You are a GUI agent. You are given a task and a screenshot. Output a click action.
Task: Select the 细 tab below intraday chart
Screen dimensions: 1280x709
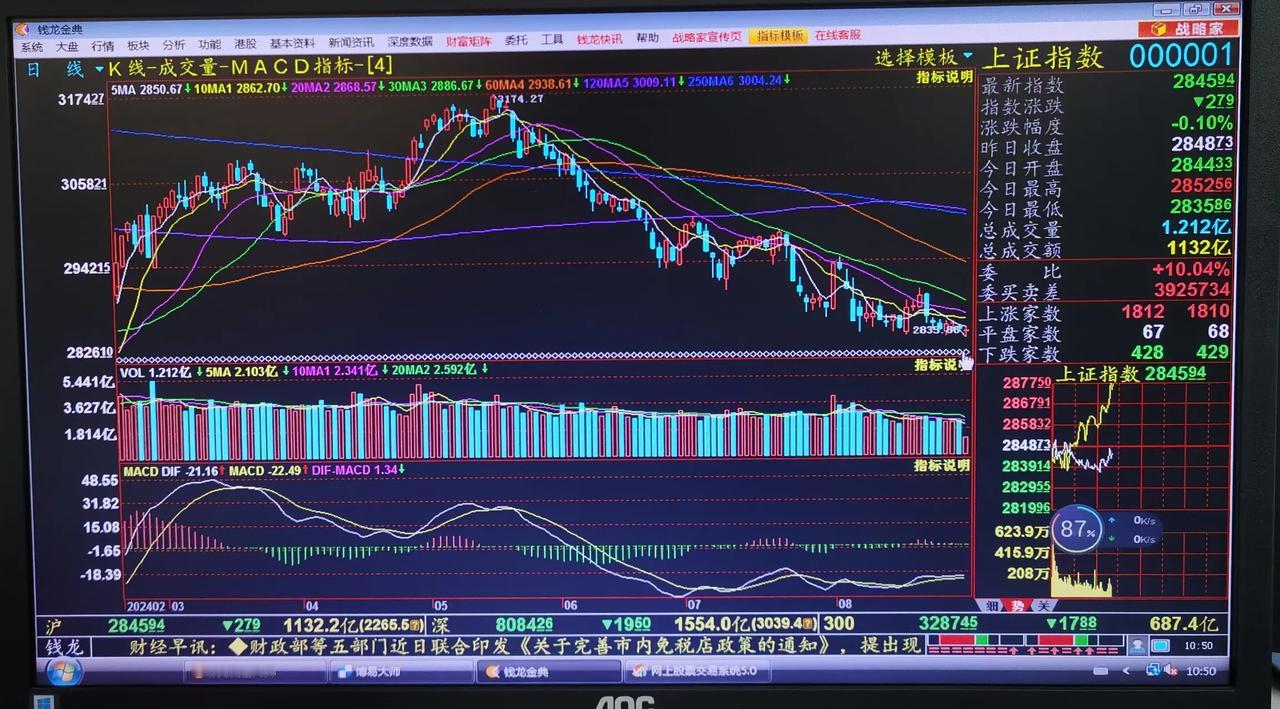point(991,605)
